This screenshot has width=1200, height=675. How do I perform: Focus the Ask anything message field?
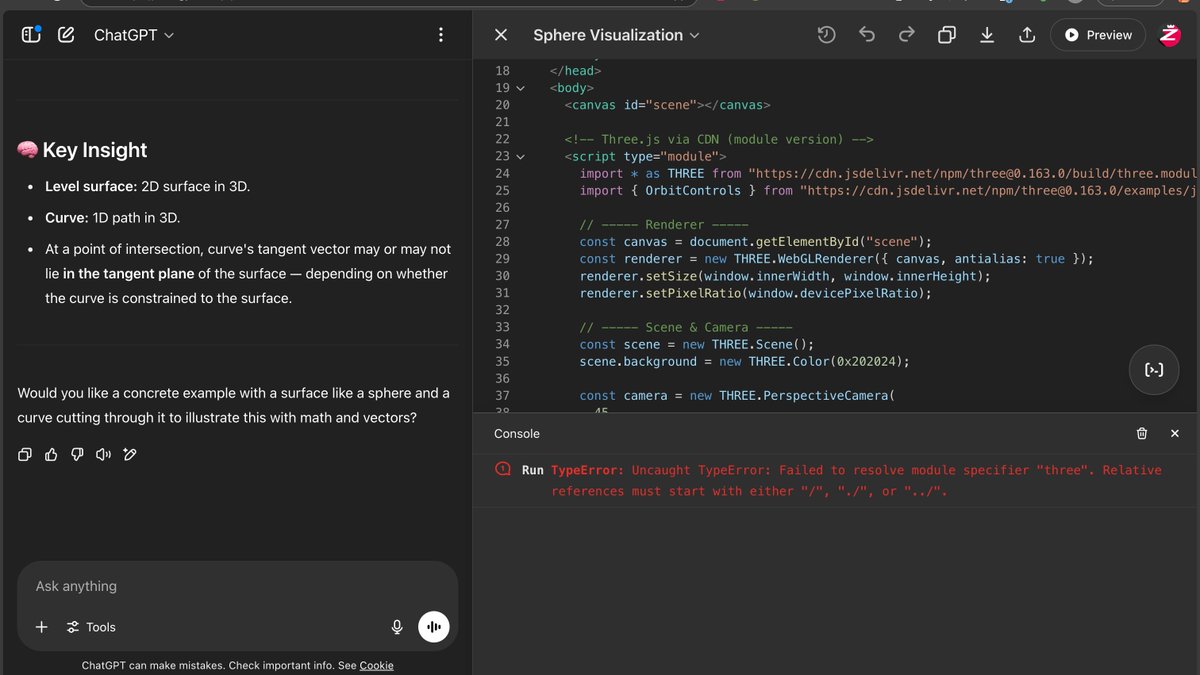[x=237, y=586]
